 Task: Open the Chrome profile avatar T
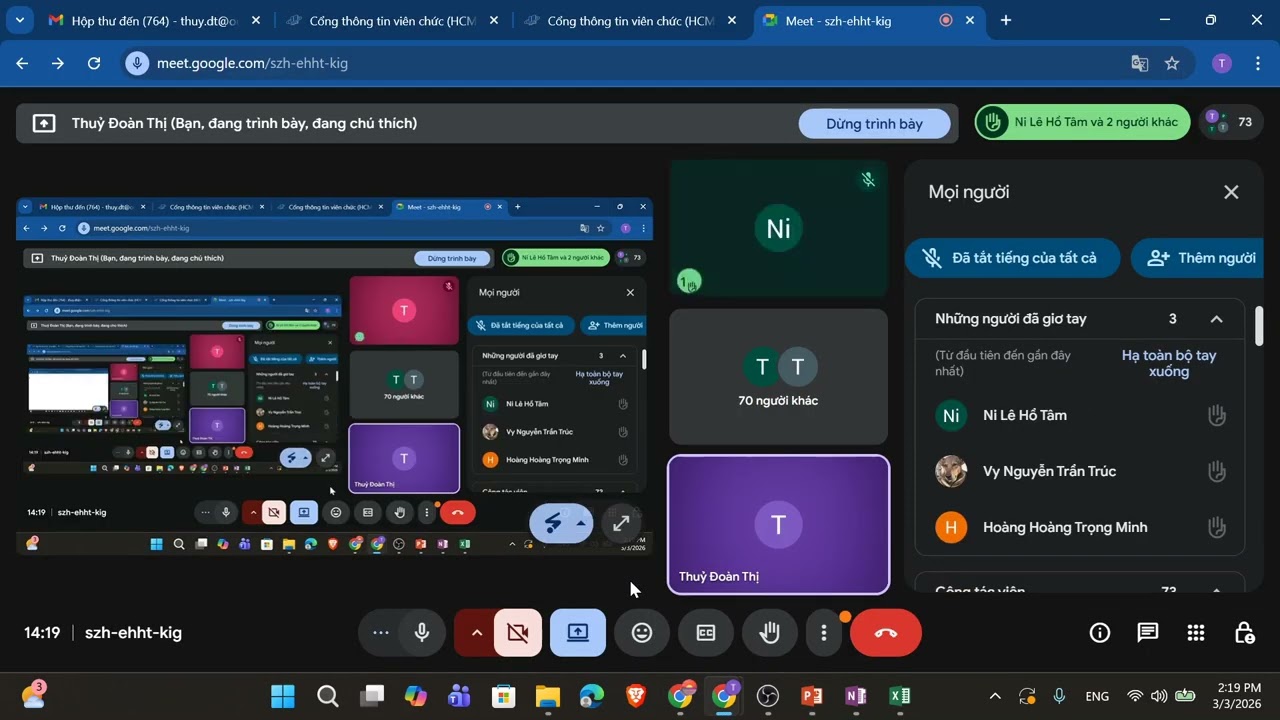click(x=1221, y=63)
